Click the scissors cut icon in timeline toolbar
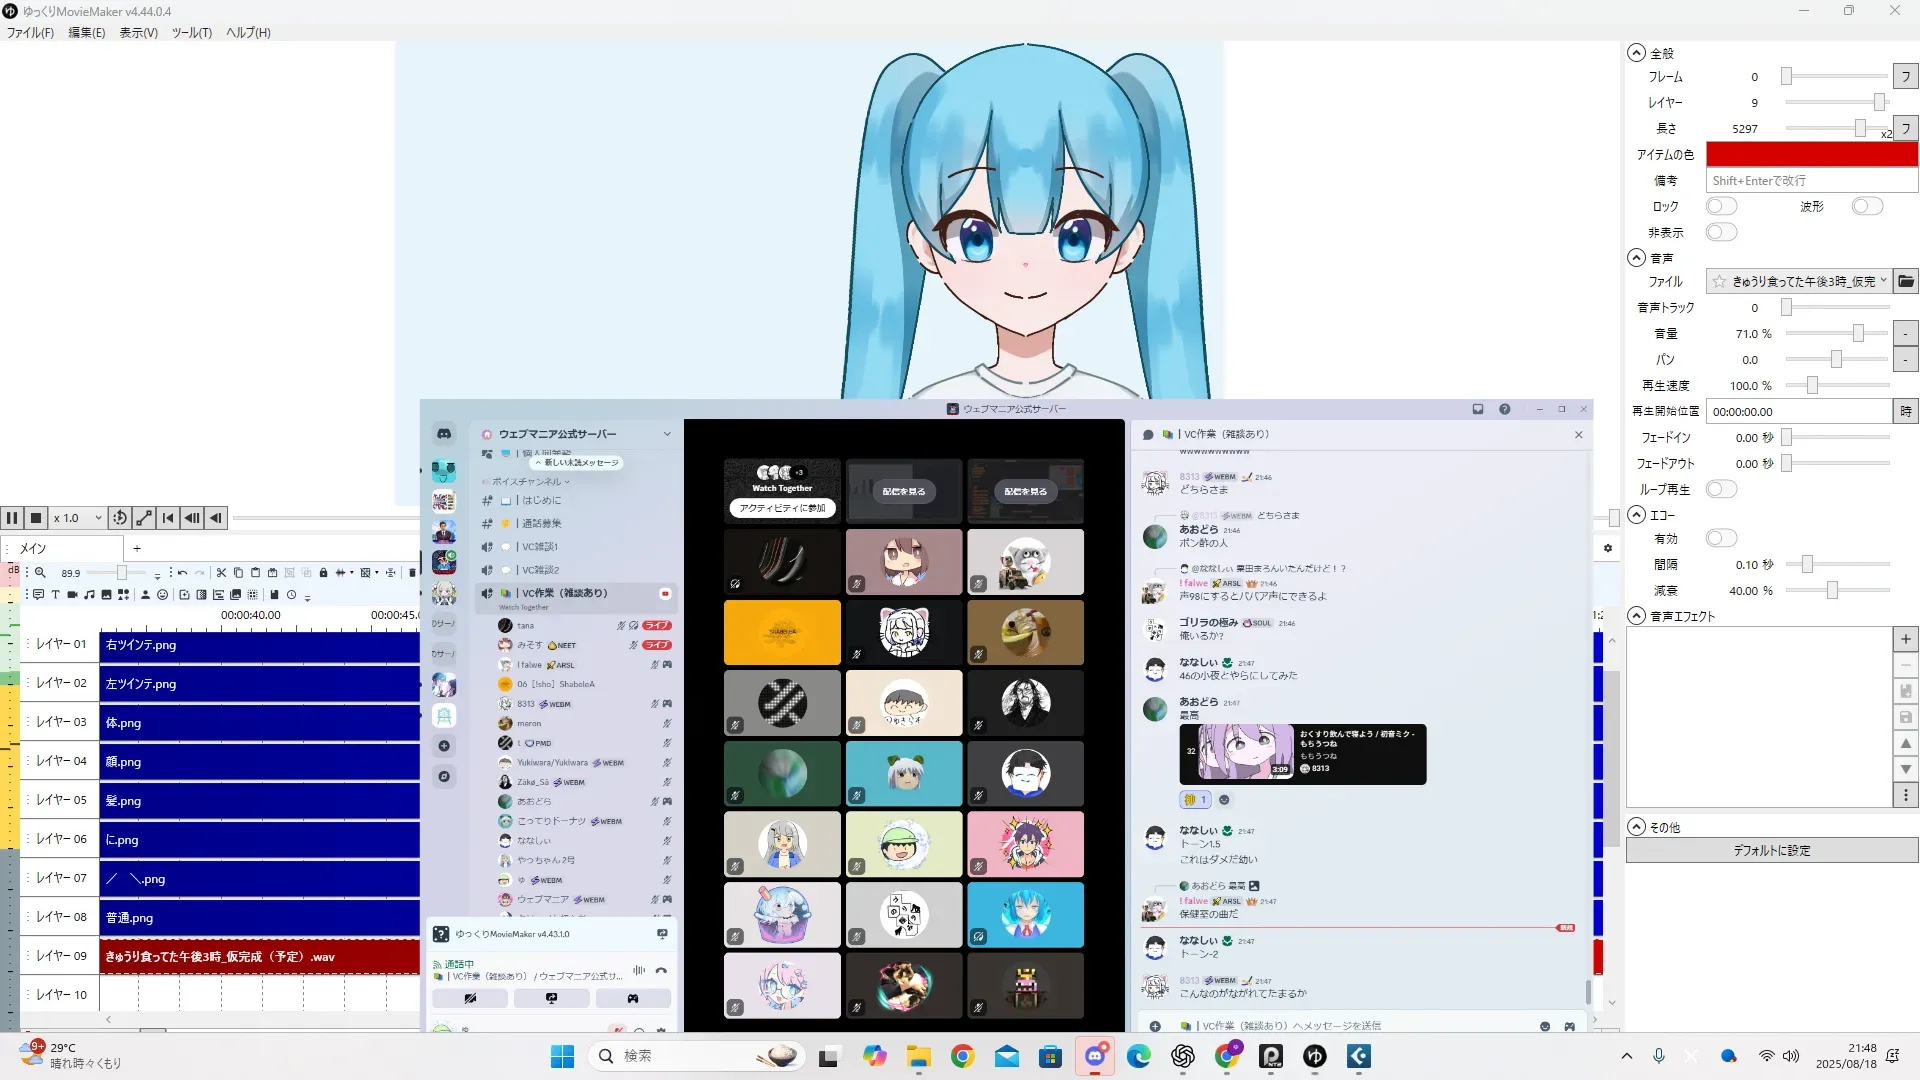 221,573
